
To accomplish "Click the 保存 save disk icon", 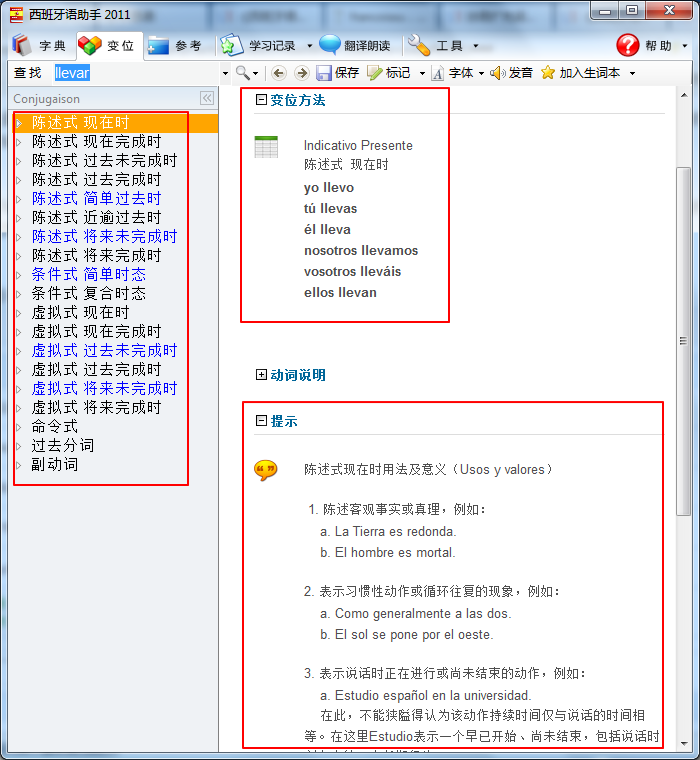I will click(x=323, y=73).
